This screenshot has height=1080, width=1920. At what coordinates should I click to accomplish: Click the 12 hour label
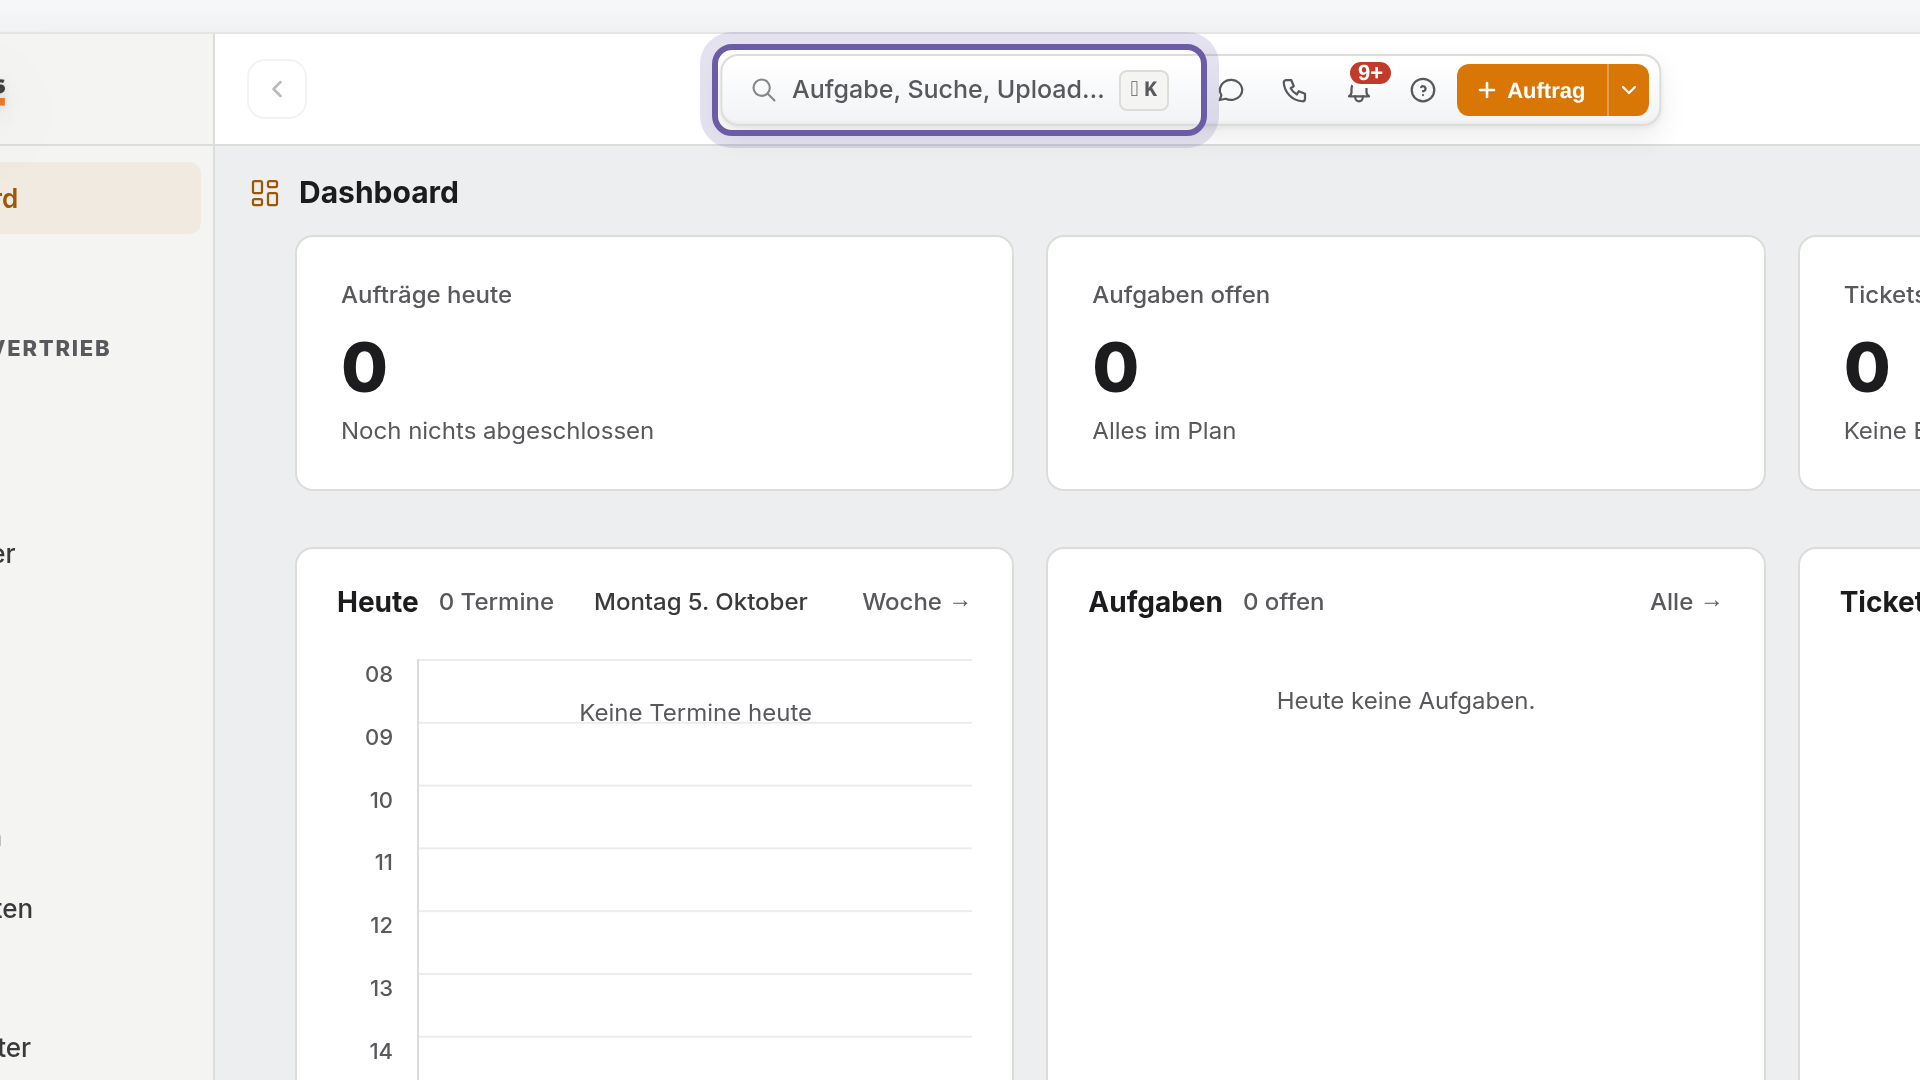pos(381,925)
